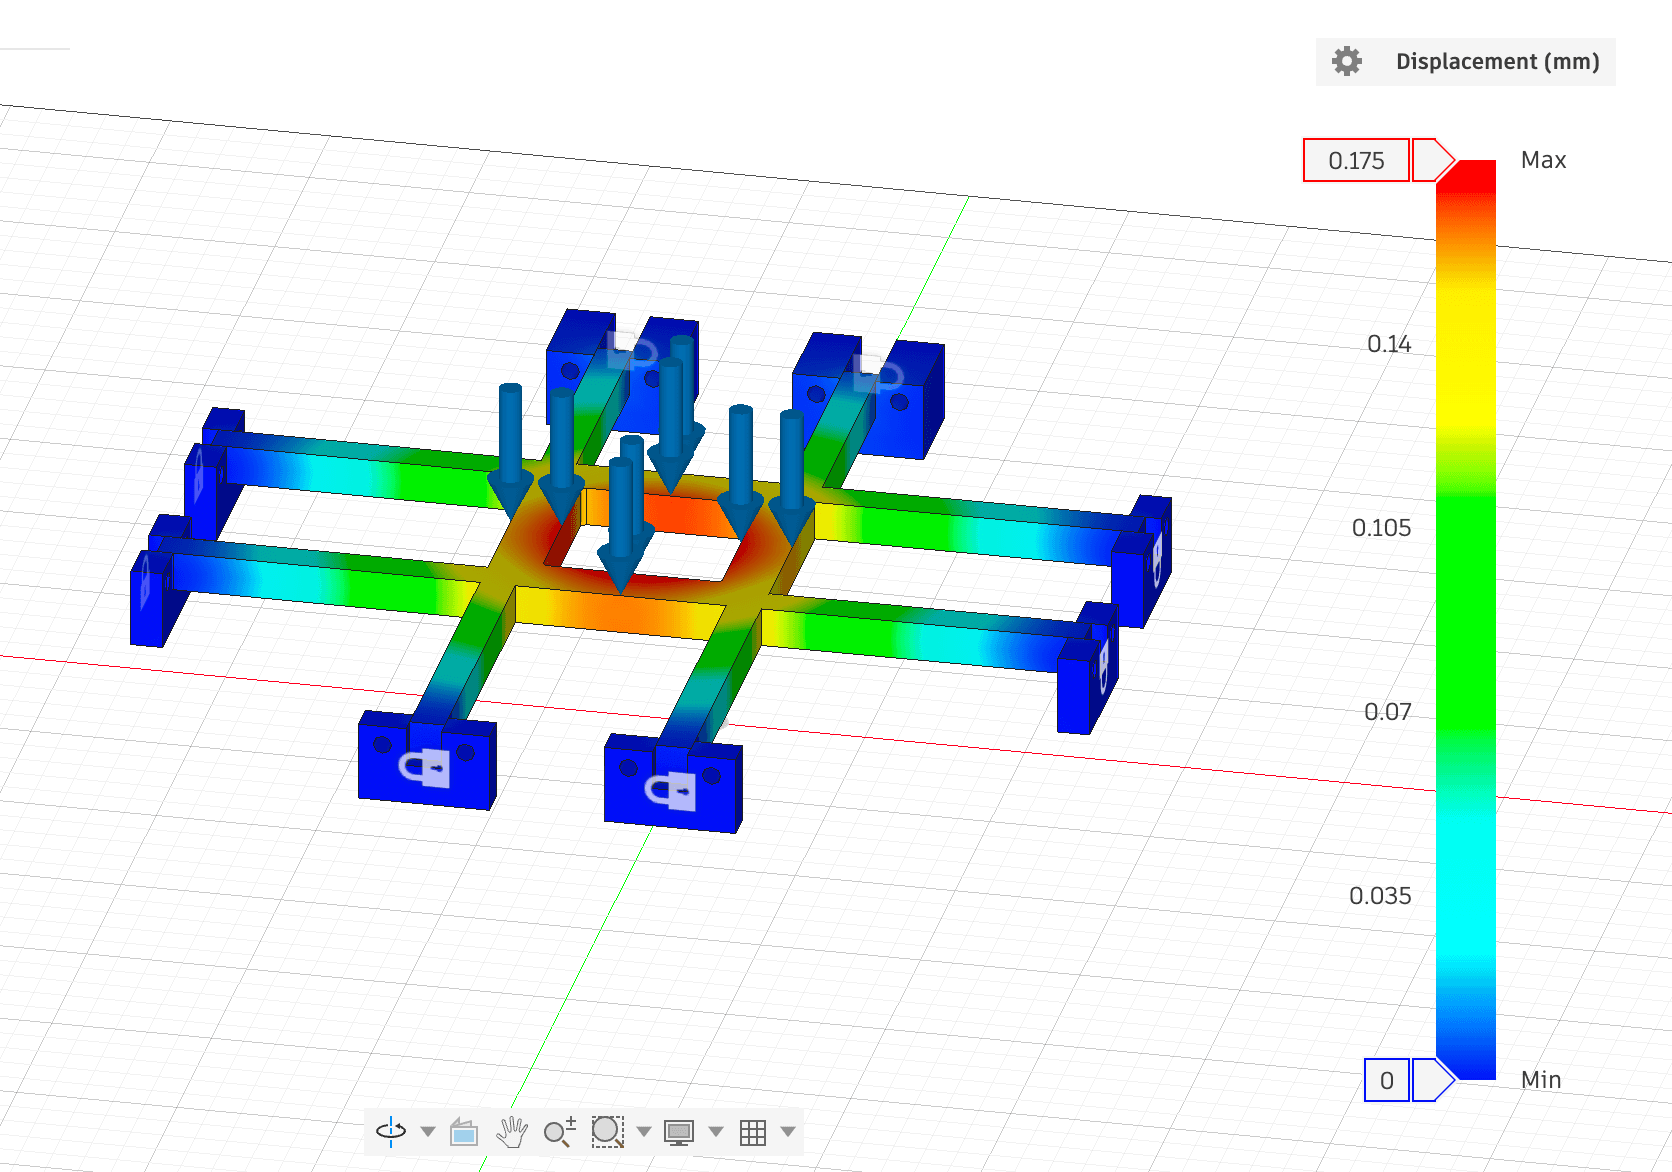This screenshot has height=1172, width=1672.
Task: Open the Orbit tool dropdown arrow
Action: tap(428, 1133)
